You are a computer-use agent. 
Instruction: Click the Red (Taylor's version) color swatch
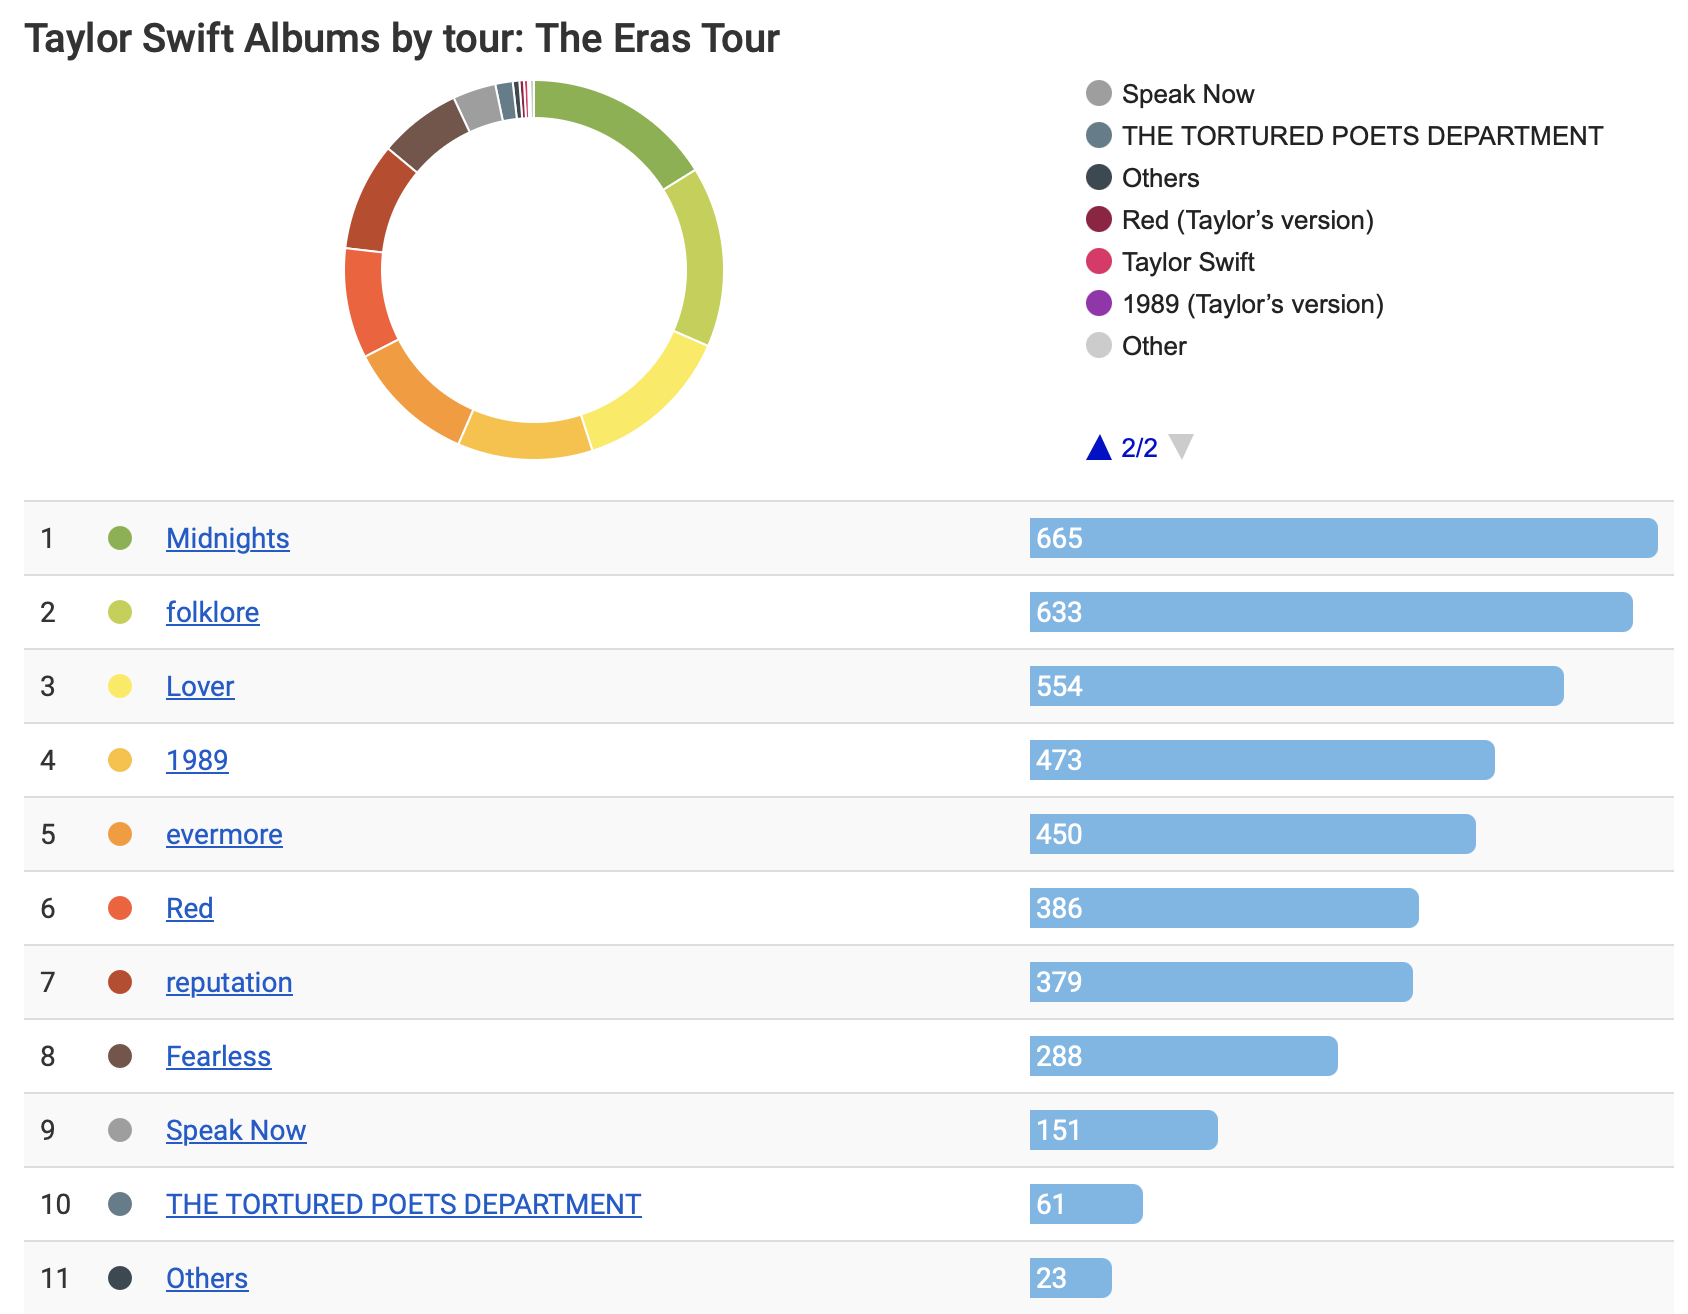[x=1098, y=220]
